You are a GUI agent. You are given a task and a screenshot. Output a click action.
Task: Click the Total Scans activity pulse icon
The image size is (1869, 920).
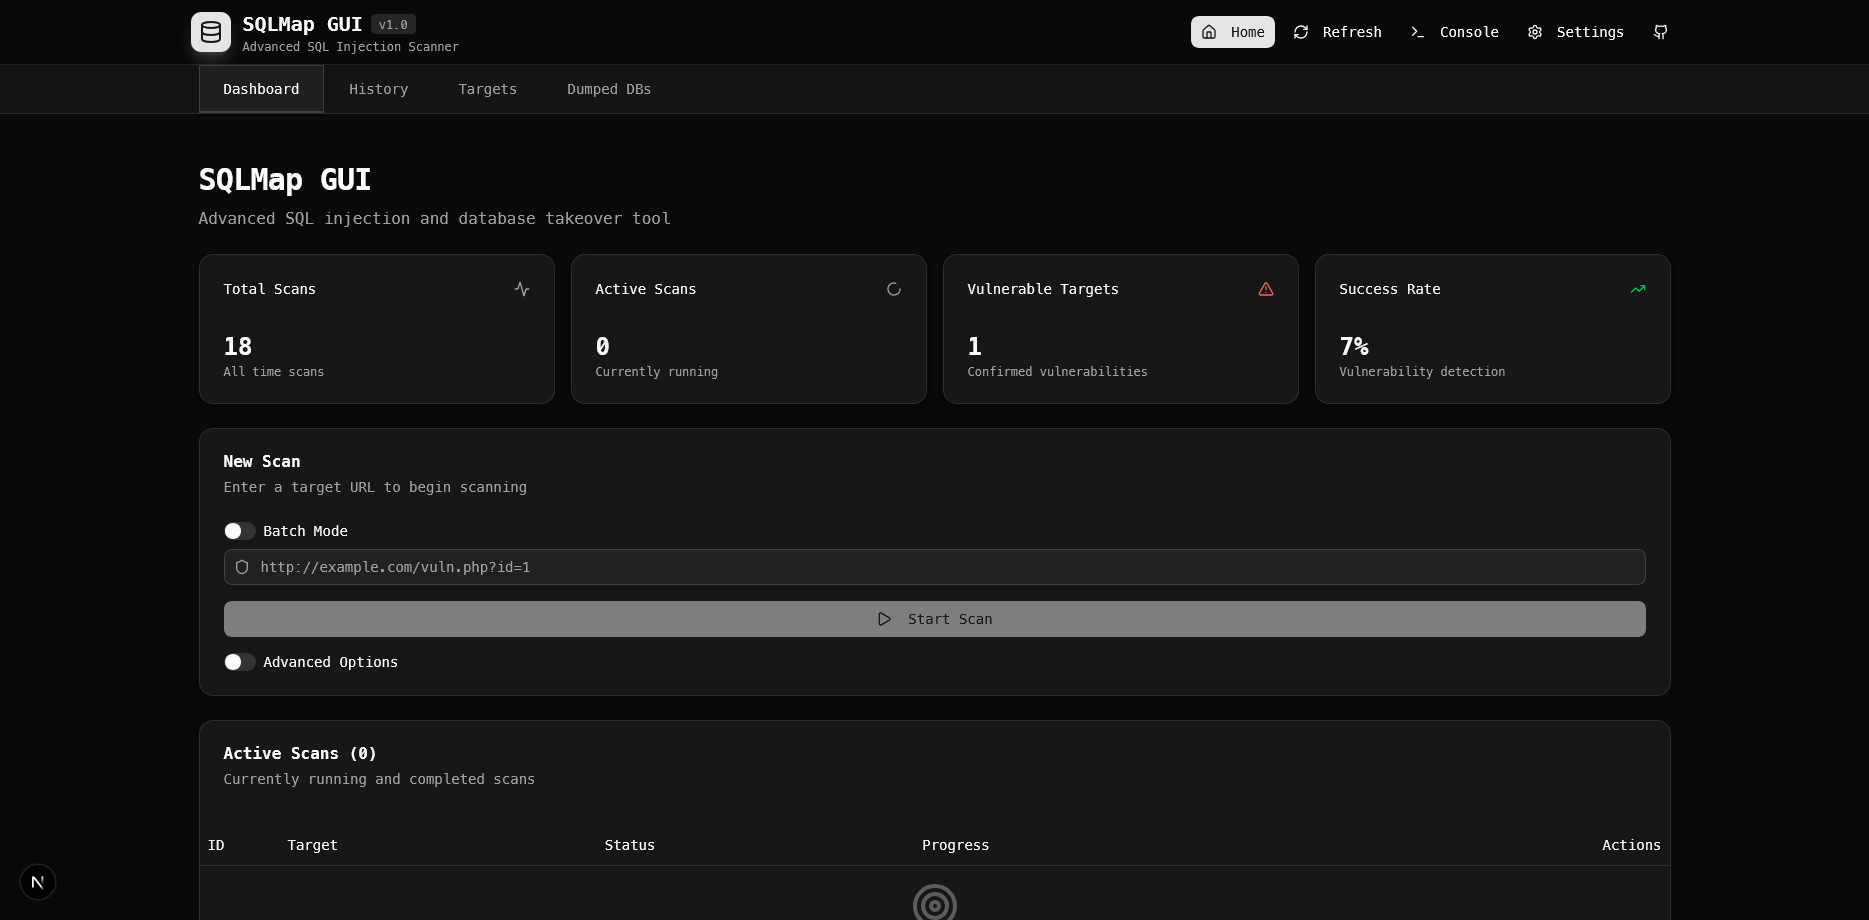coord(522,289)
